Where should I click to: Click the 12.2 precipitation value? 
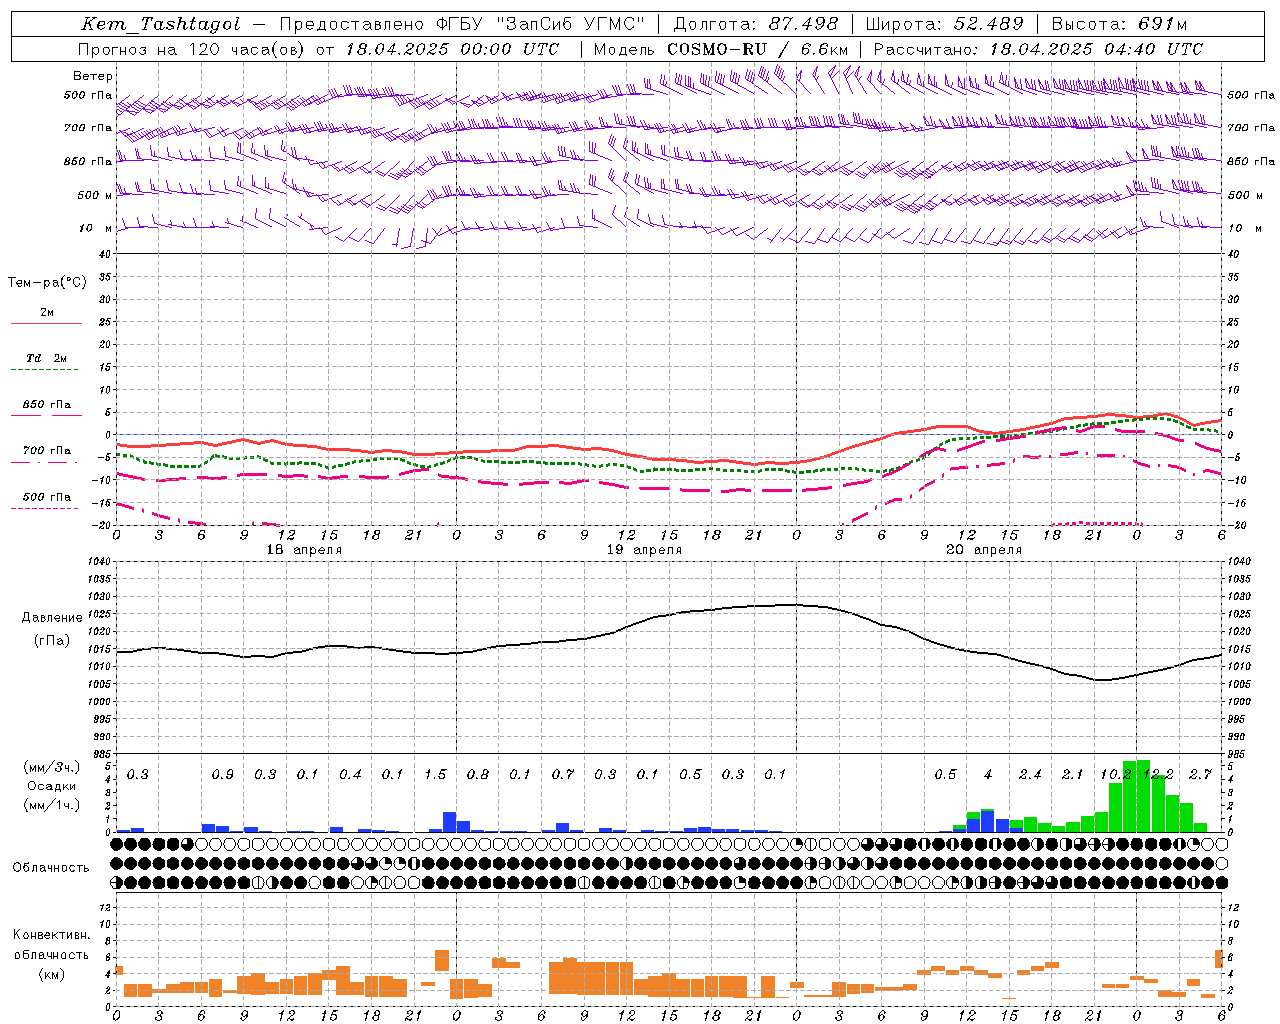1158,775
